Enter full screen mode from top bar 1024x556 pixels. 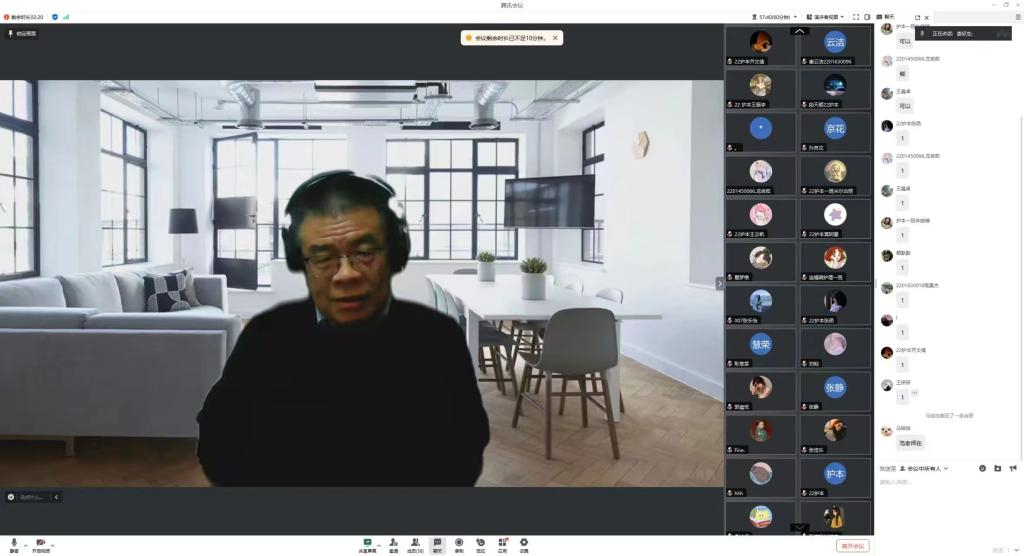pyautogui.click(x=856, y=17)
